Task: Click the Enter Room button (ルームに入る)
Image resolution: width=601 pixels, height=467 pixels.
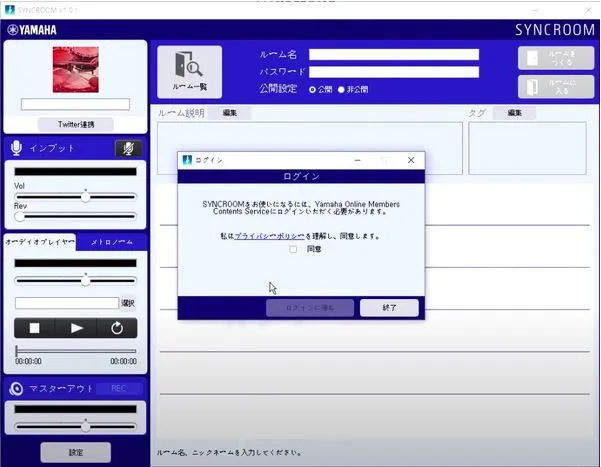Action: point(556,87)
